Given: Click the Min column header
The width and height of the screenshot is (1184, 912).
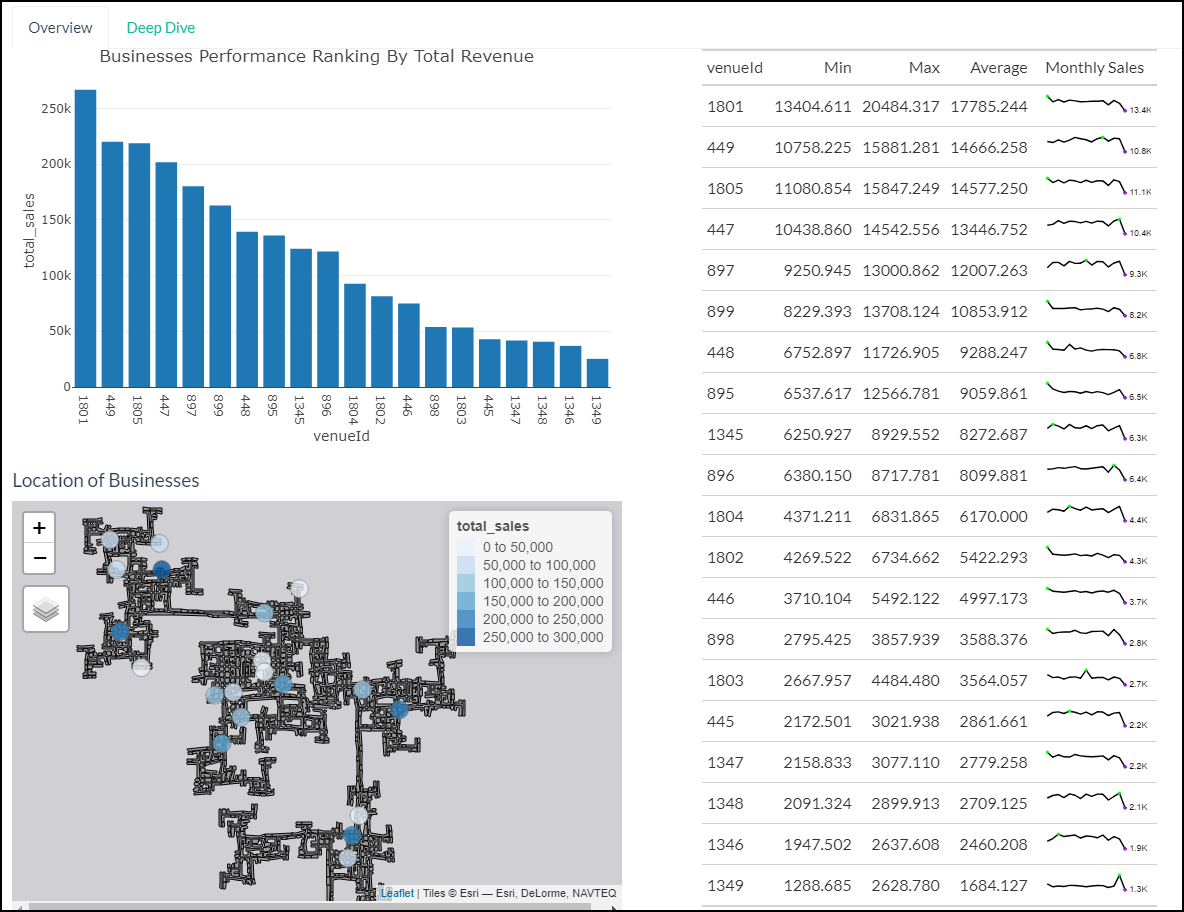Looking at the screenshot, I should (837, 68).
